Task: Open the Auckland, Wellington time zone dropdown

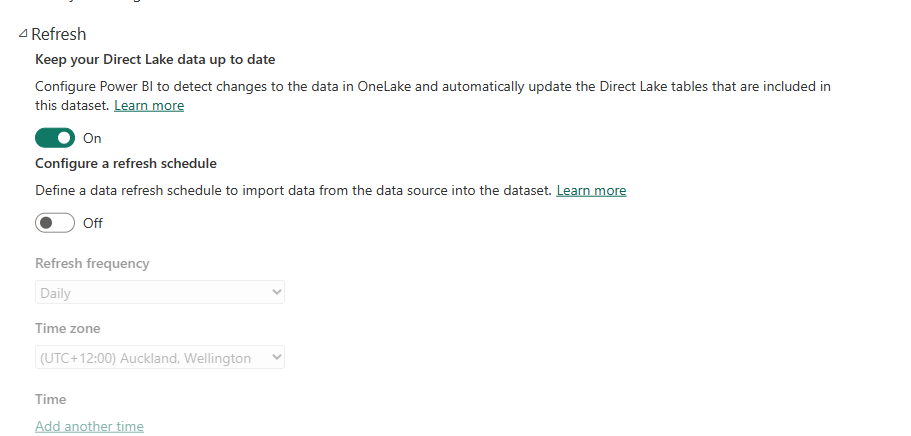Action: coord(150,357)
